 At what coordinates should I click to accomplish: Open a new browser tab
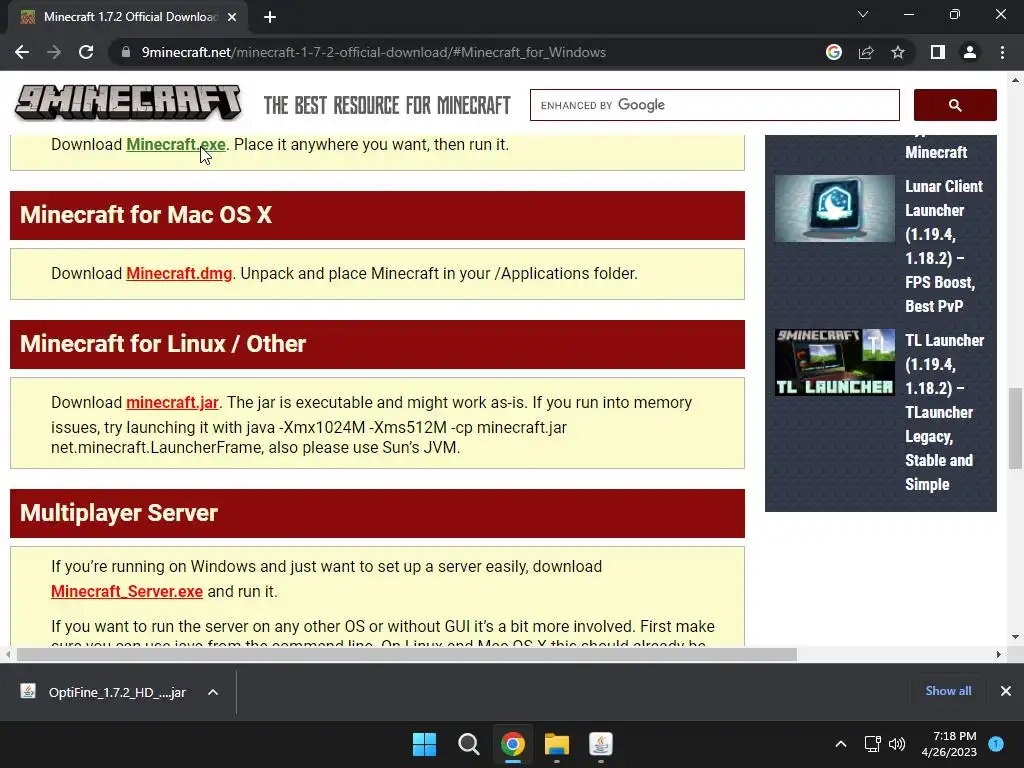tap(270, 17)
